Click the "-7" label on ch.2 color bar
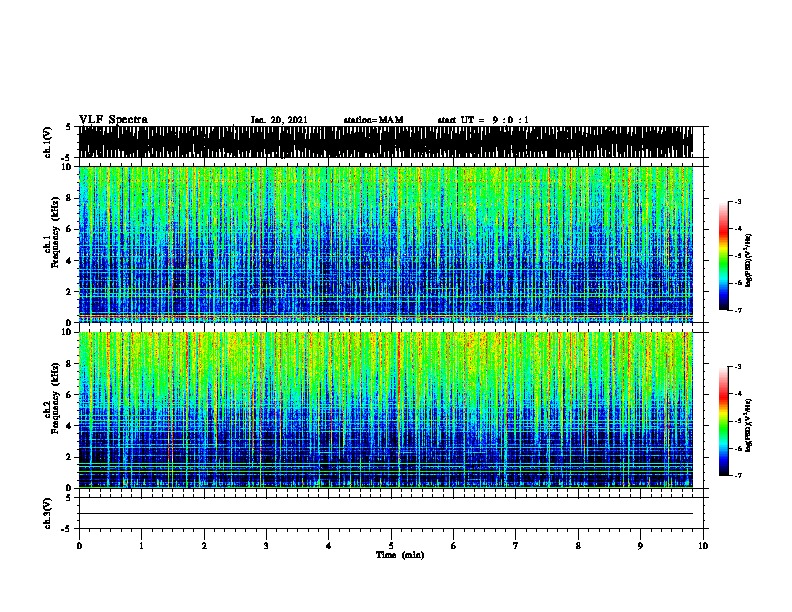Image resolution: width=792 pixels, height=612 pixels. point(737,476)
